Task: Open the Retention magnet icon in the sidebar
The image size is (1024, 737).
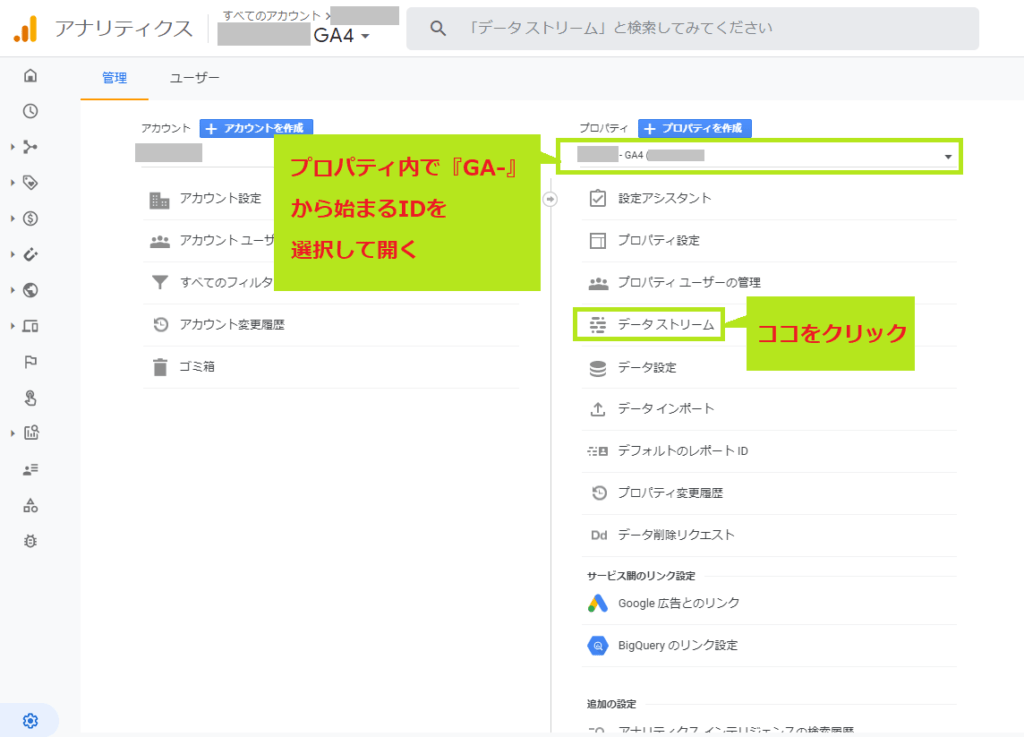Action: [30, 255]
